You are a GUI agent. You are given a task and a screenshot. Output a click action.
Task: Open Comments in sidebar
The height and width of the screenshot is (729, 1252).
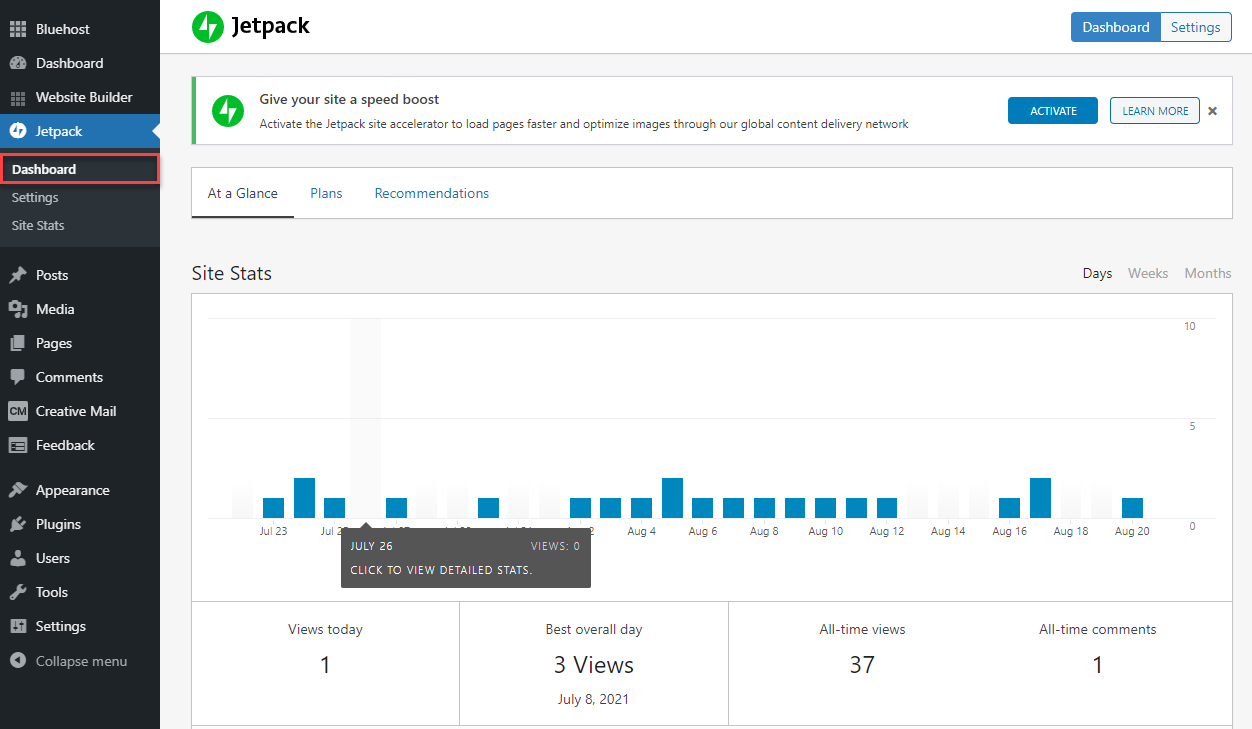[80, 377]
